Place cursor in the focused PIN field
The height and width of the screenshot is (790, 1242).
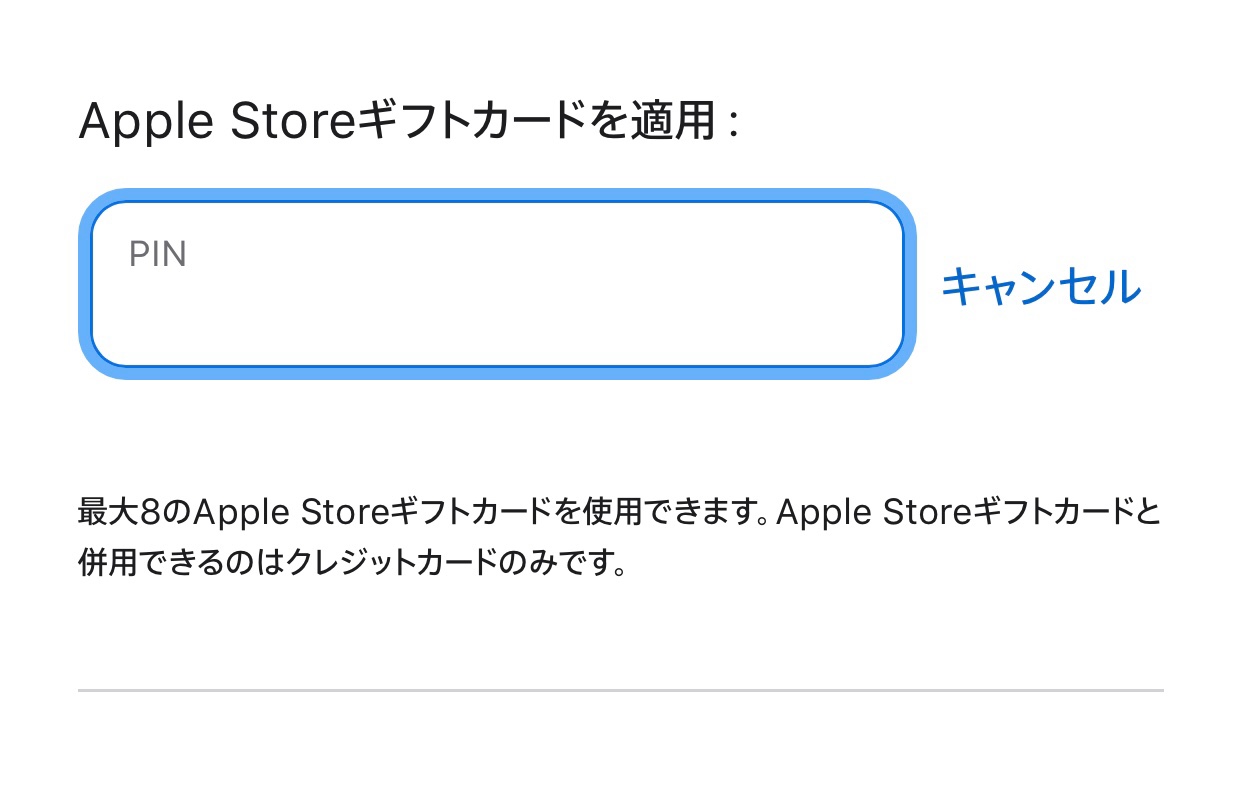[497, 284]
